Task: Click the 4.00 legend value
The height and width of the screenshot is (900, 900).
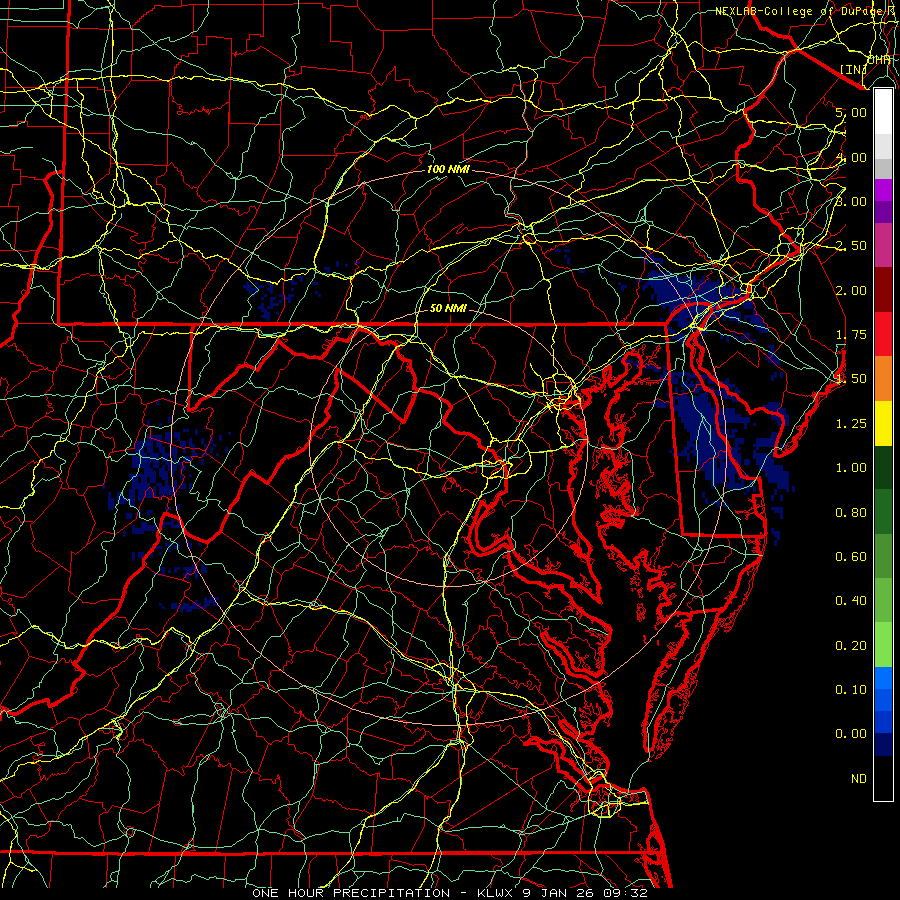Action: (851, 157)
